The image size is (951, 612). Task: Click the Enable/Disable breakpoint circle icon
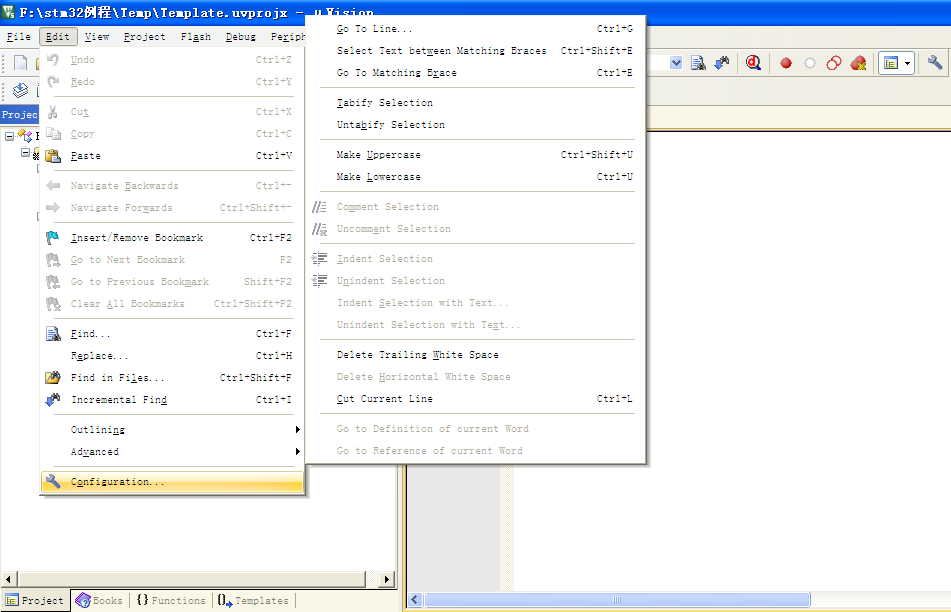pos(810,63)
